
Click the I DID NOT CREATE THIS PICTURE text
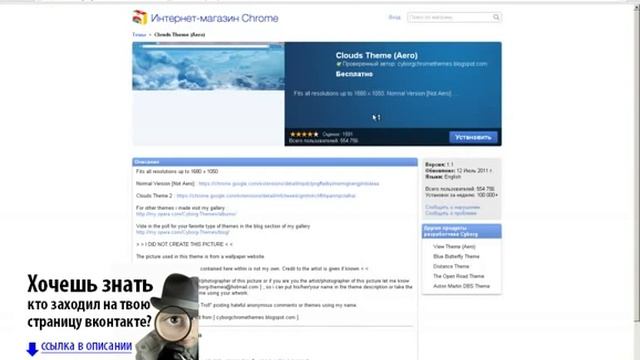[x=184, y=244]
